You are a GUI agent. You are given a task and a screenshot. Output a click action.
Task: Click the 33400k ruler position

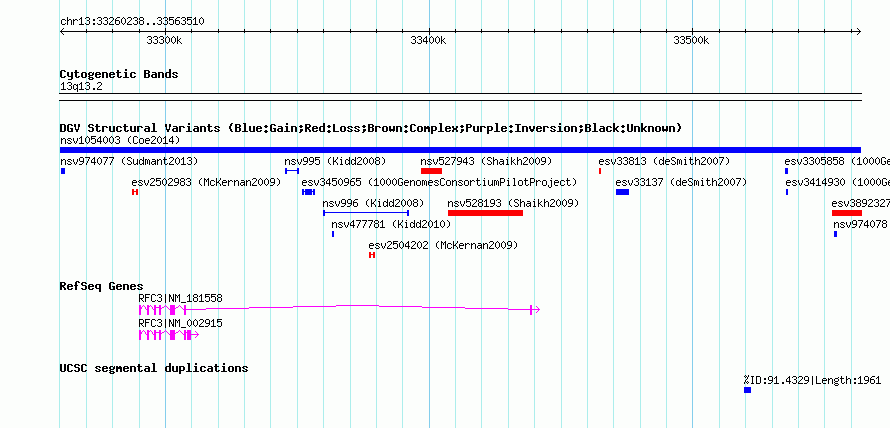coord(429,40)
